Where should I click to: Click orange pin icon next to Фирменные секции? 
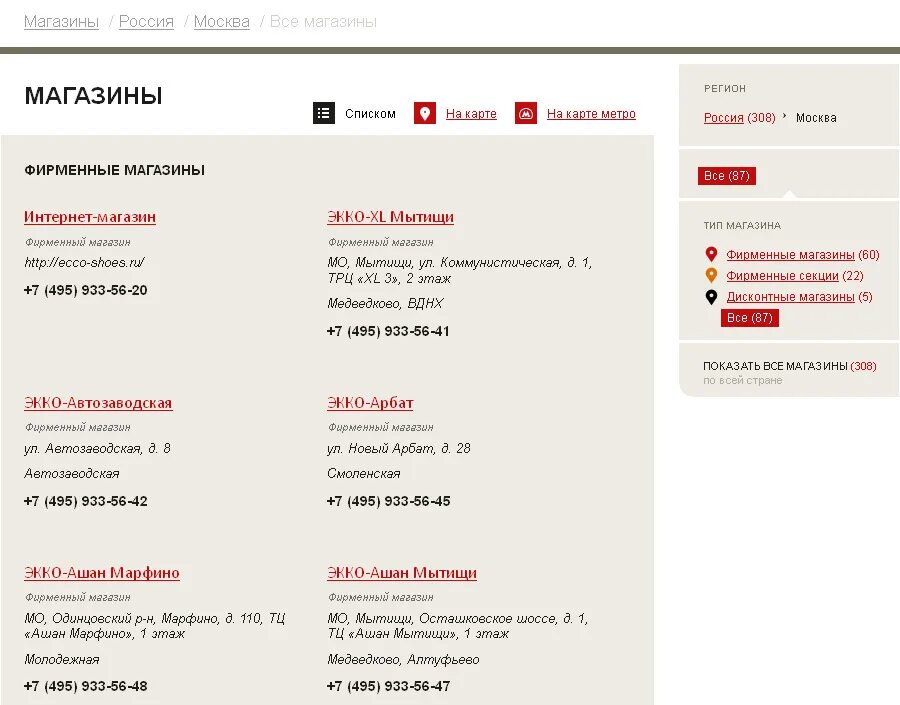(x=711, y=276)
